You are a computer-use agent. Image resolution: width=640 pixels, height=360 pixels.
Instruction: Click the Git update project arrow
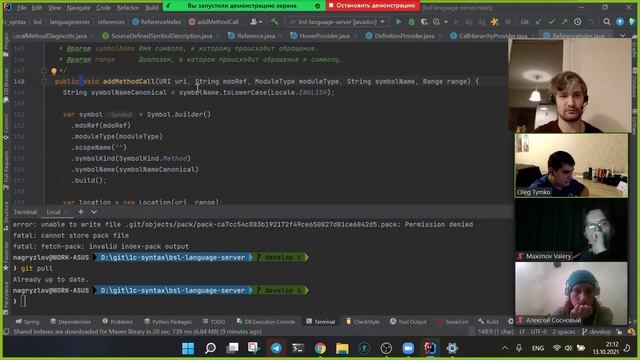[x=539, y=22]
